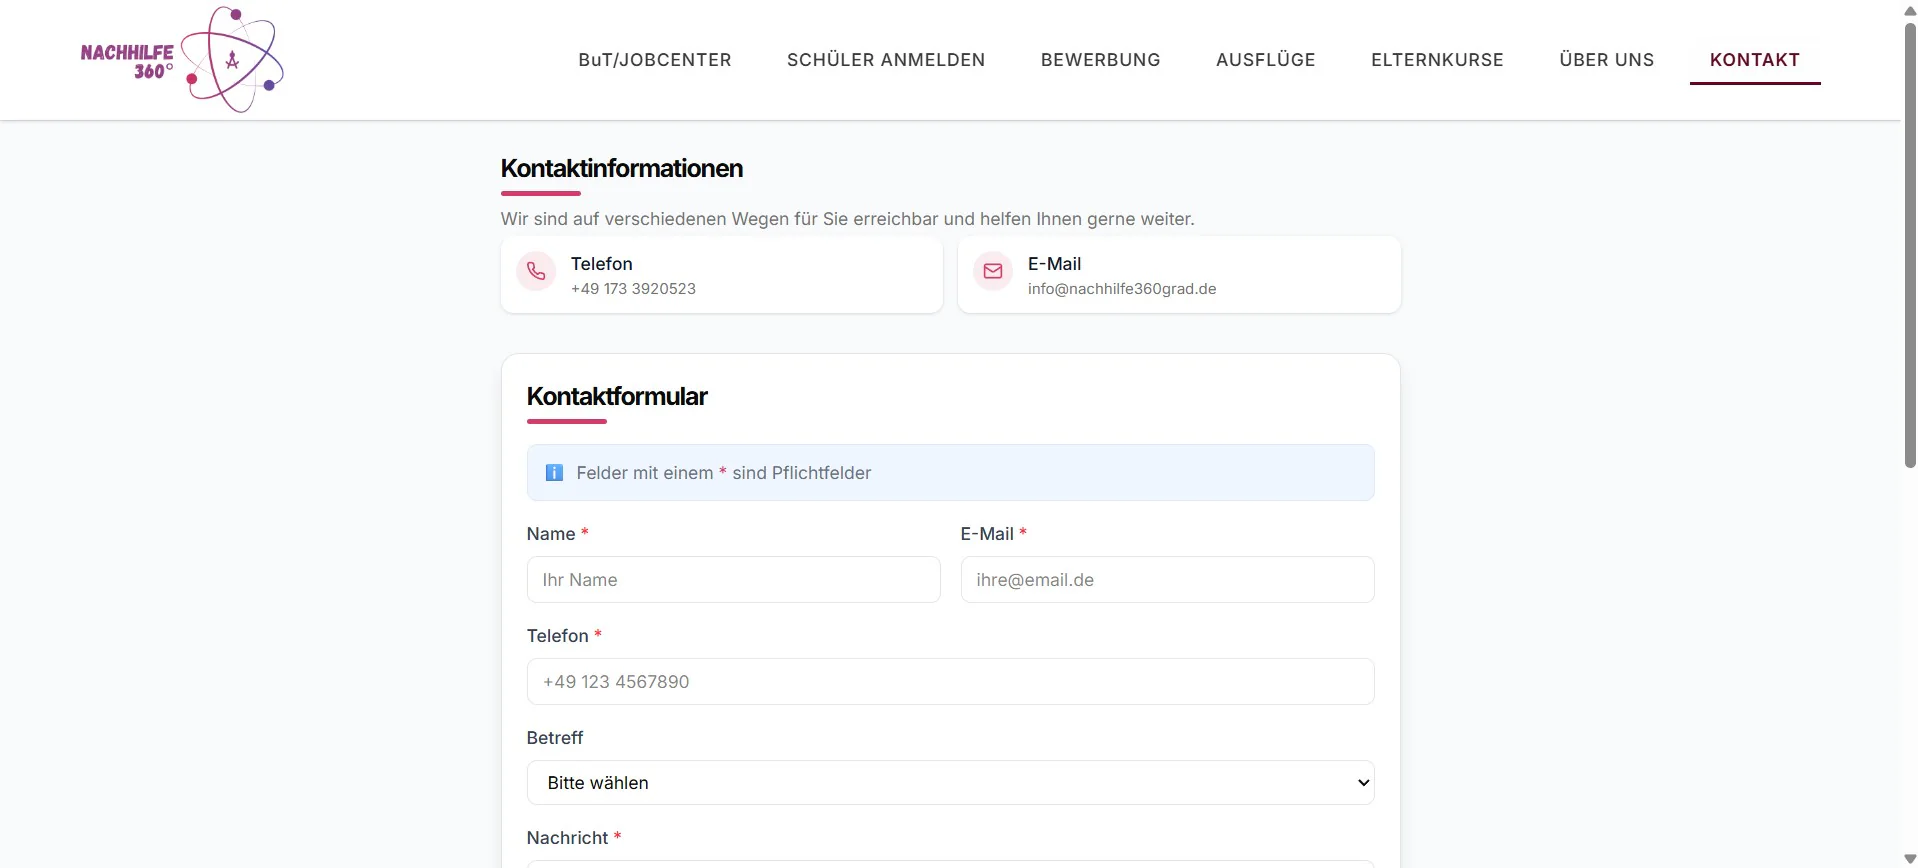The height and width of the screenshot is (868, 1918).
Task: Go to SCHÜLER ANMELDEN page
Action: click(886, 60)
